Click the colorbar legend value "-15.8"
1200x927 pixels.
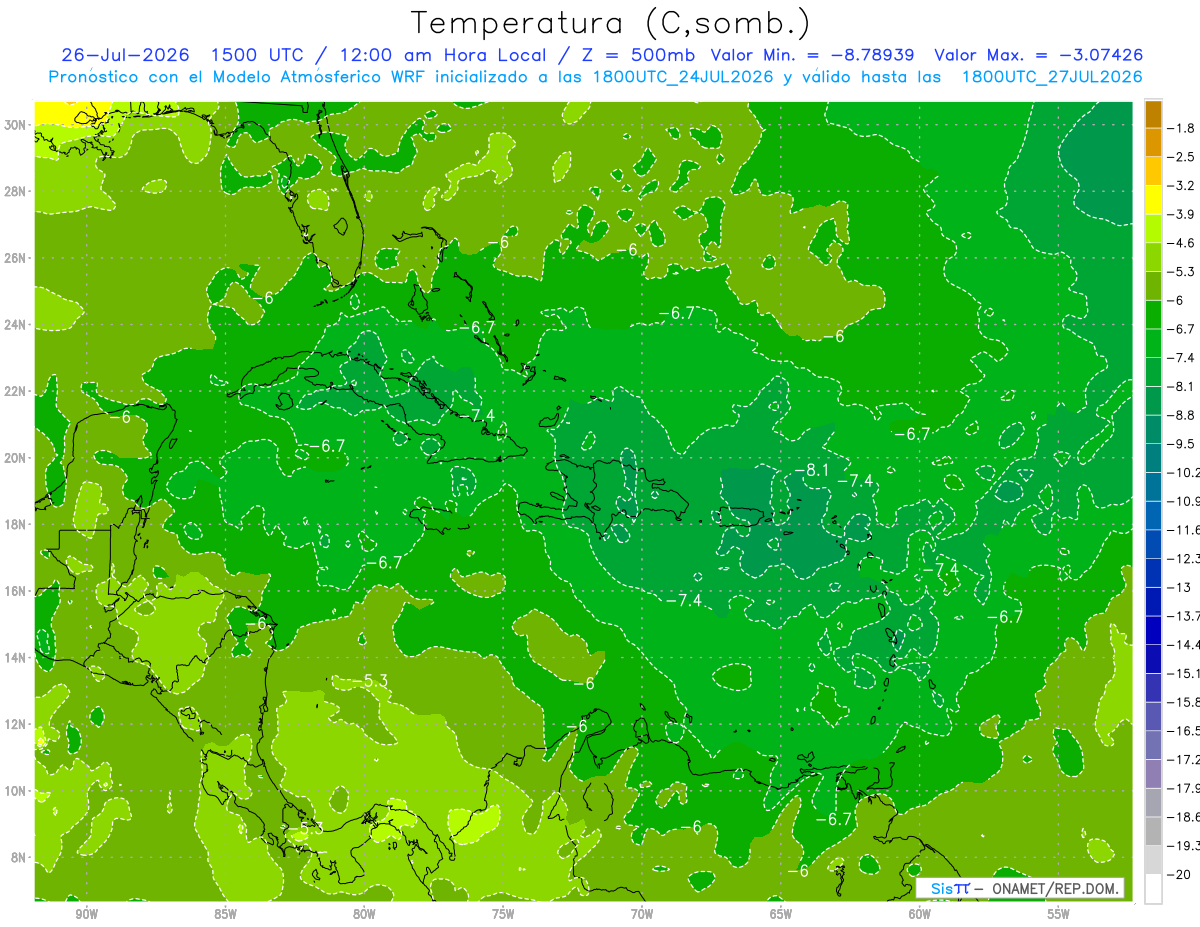pyautogui.click(x=1184, y=702)
